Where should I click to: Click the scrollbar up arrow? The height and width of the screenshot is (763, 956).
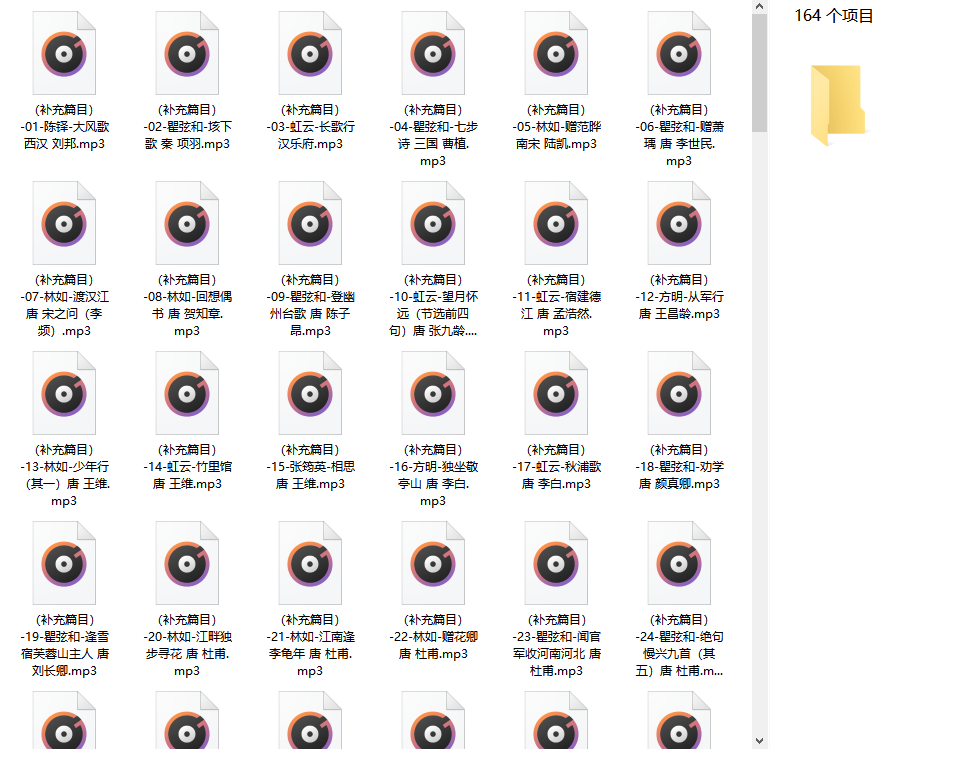tap(759, 7)
